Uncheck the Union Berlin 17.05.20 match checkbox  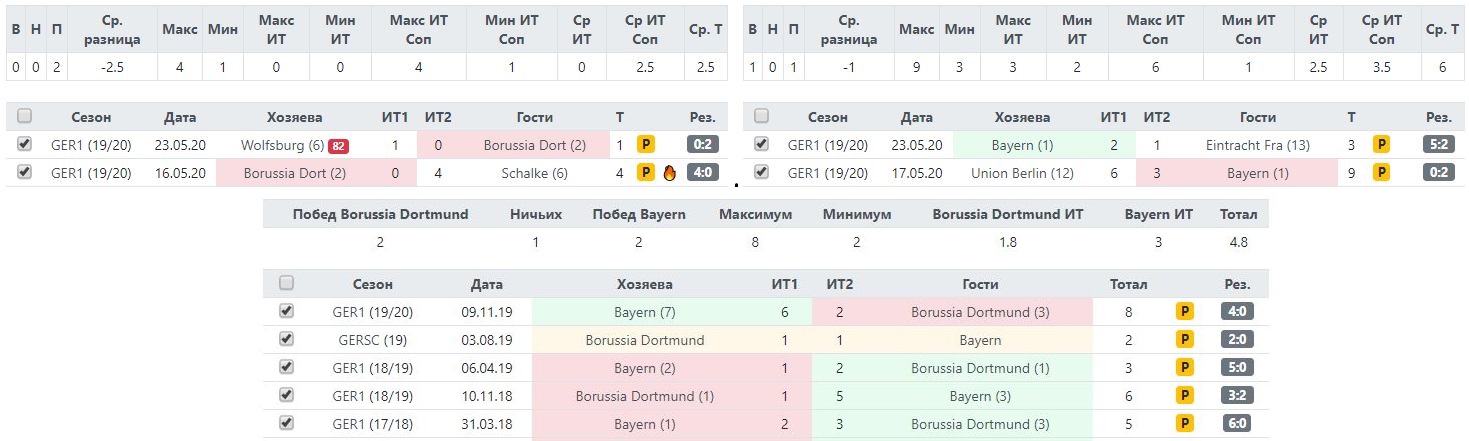[x=762, y=172]
